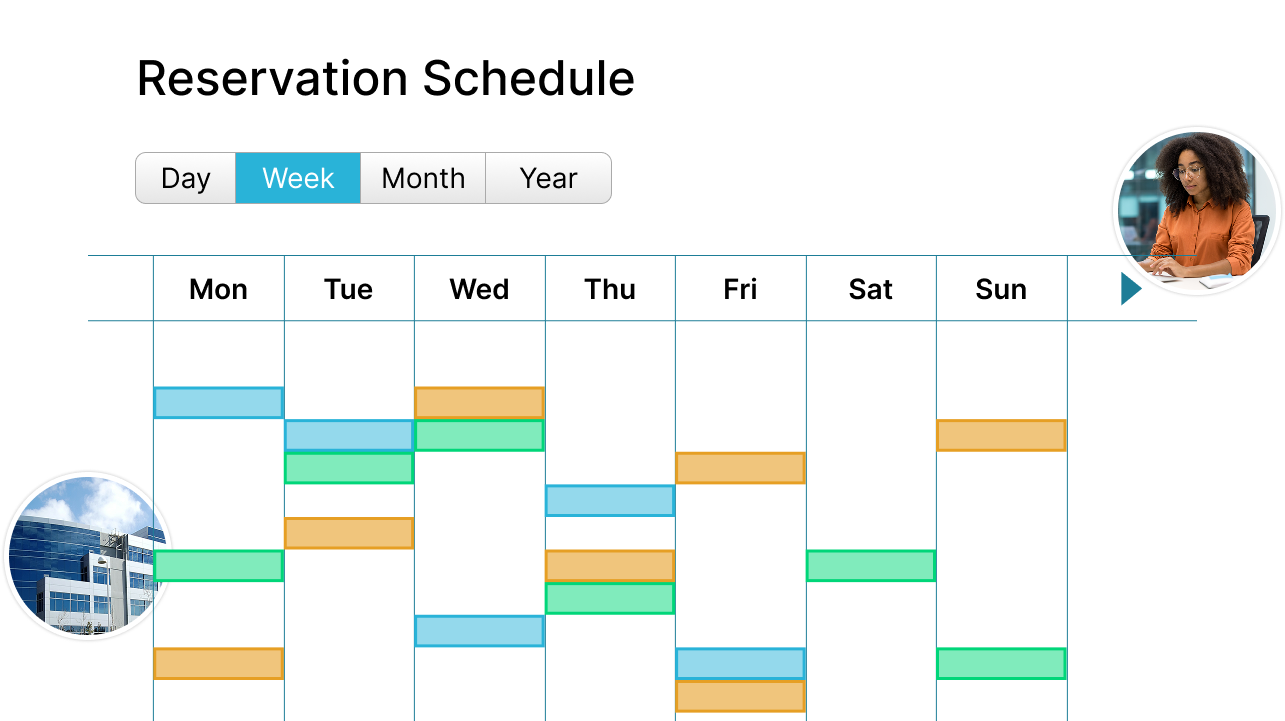The height and width of the screenshot is (721, 1285).
Task: Switch to Month view
Action: point(423,178)
